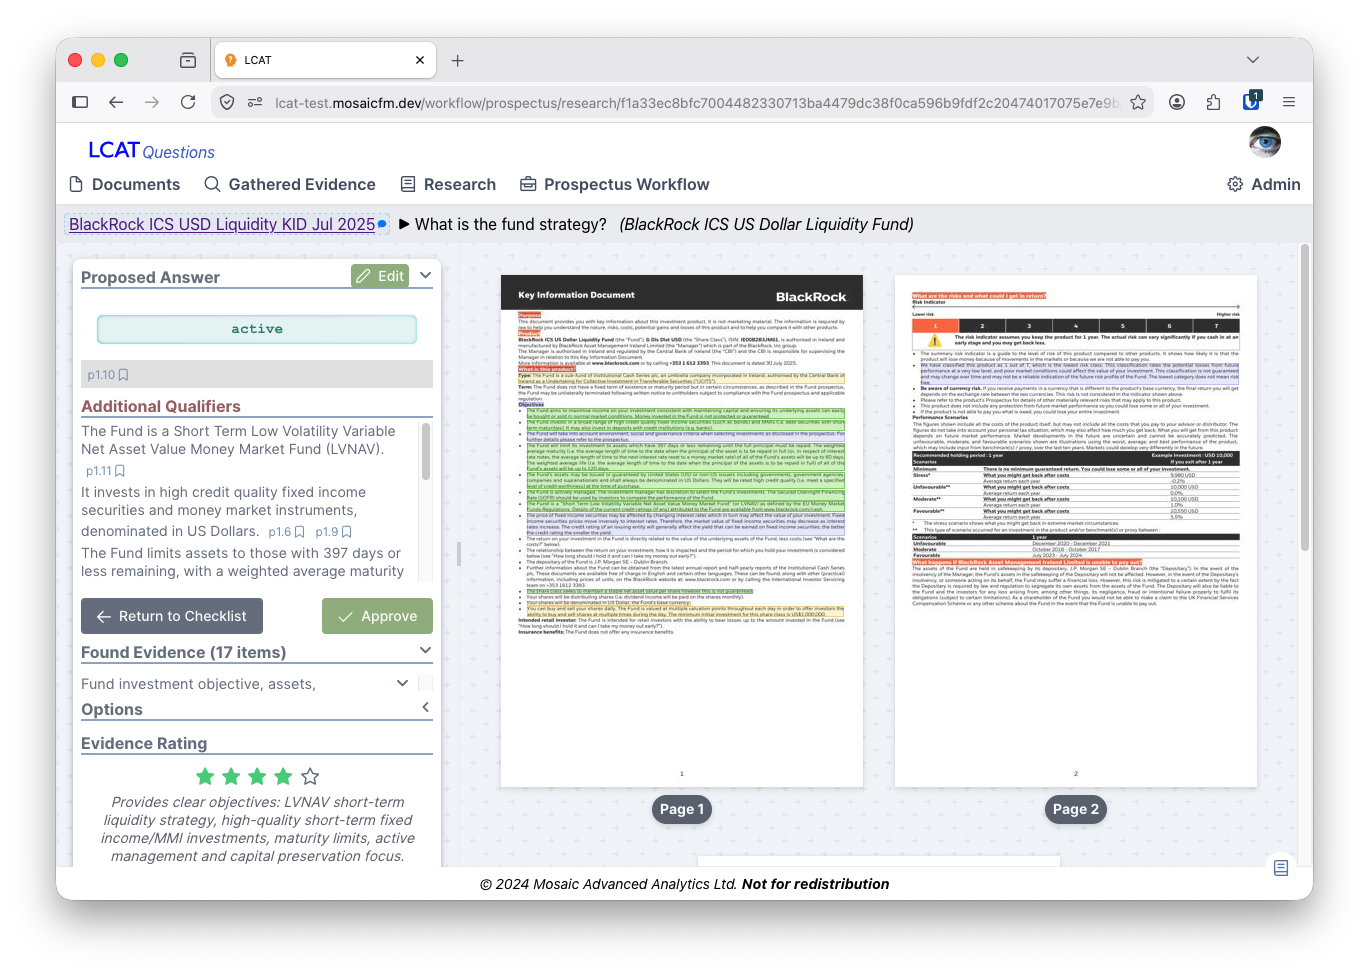Open the browser extensions puzzle icon
The image size is (1369, 974).
pyautogui.click(x=1213, y=102)
